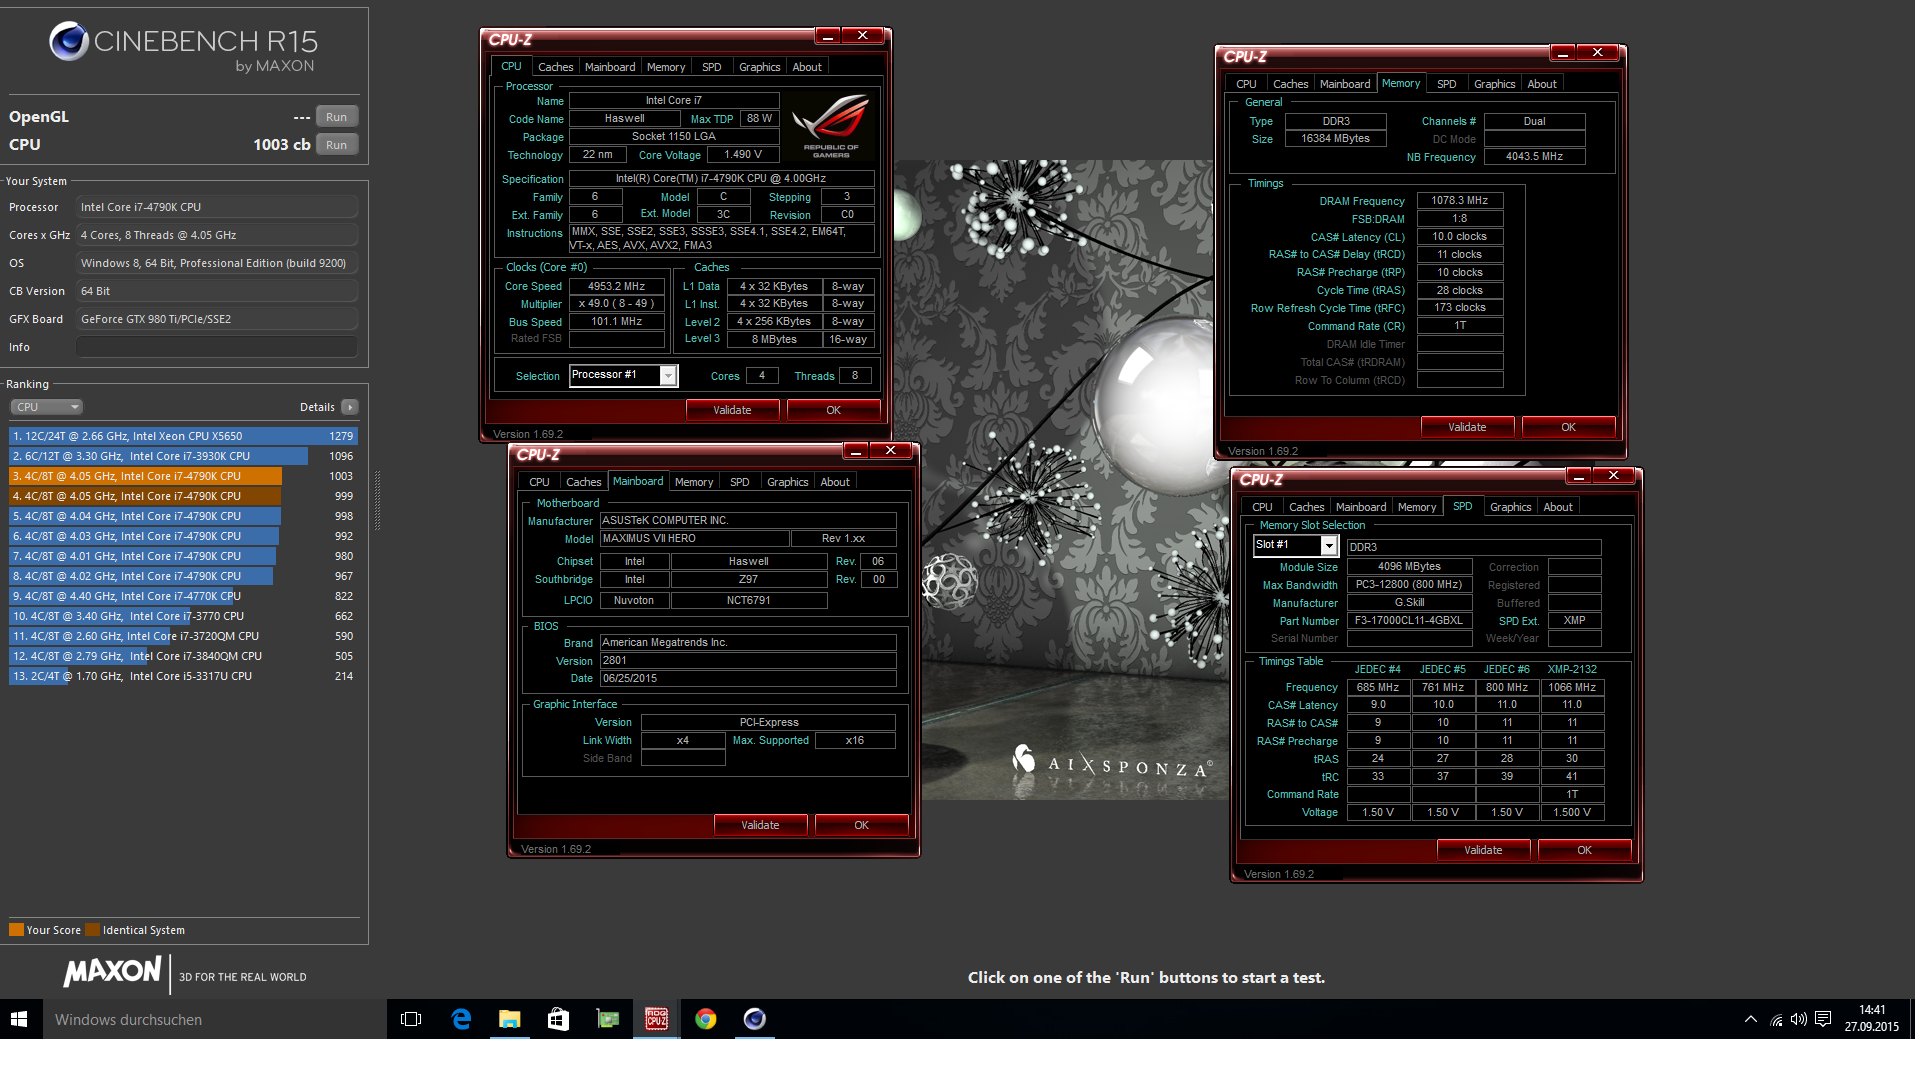Click the MAXON logo at bottom
1920x1080 pixels.
(113, 972)
